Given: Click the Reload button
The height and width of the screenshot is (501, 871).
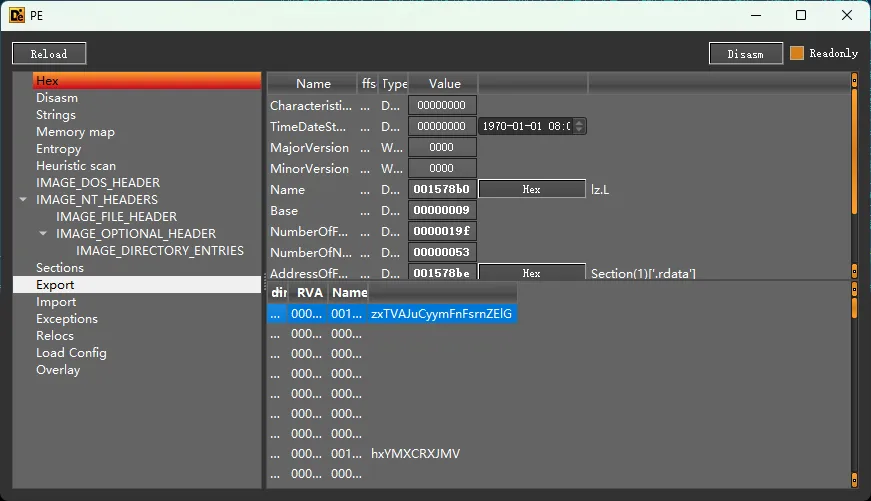Looking at the screenshot, I should coord(49,54).
